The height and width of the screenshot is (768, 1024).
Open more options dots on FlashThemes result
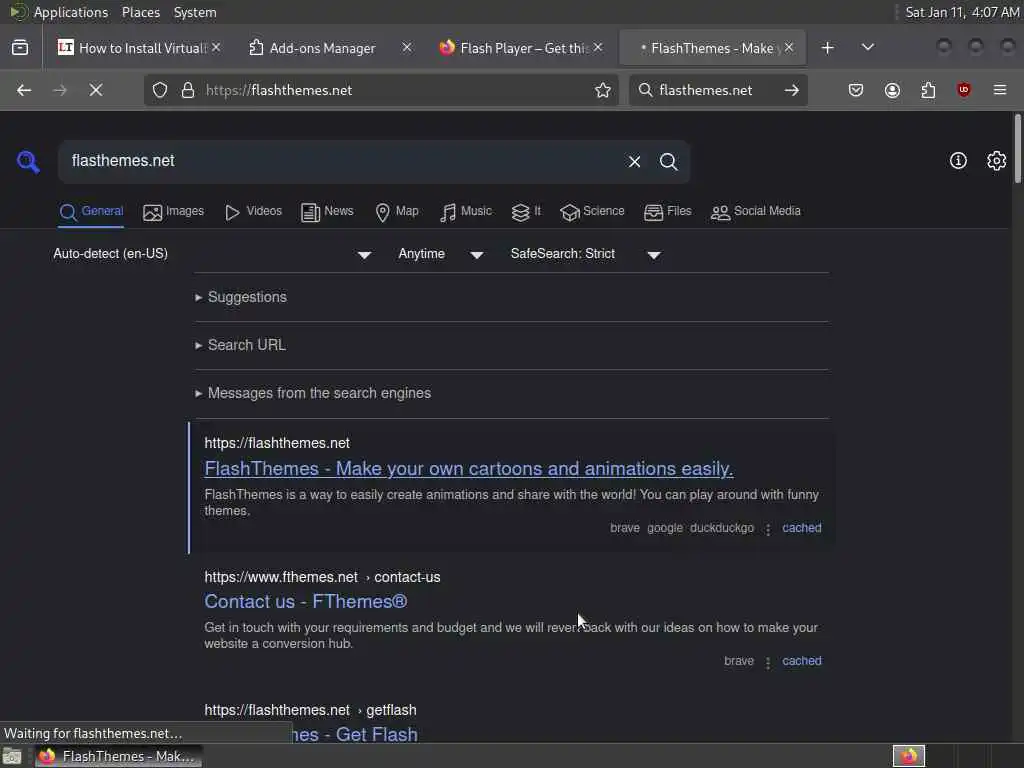(768, 529)
